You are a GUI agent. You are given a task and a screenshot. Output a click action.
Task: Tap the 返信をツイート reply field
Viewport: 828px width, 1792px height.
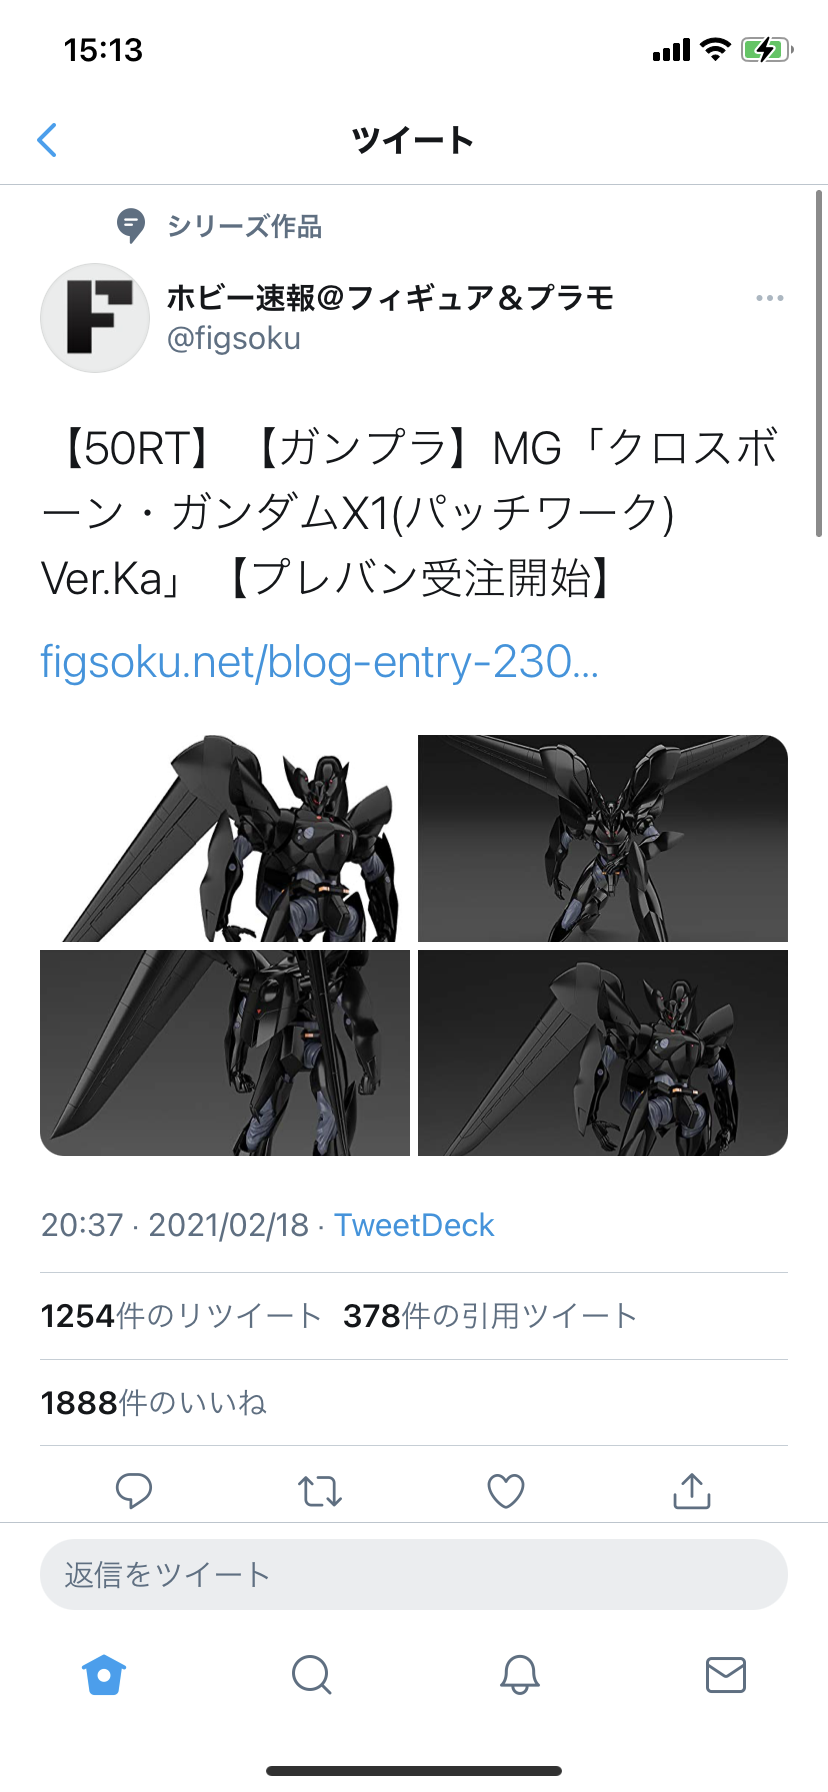pos(414,1575)
